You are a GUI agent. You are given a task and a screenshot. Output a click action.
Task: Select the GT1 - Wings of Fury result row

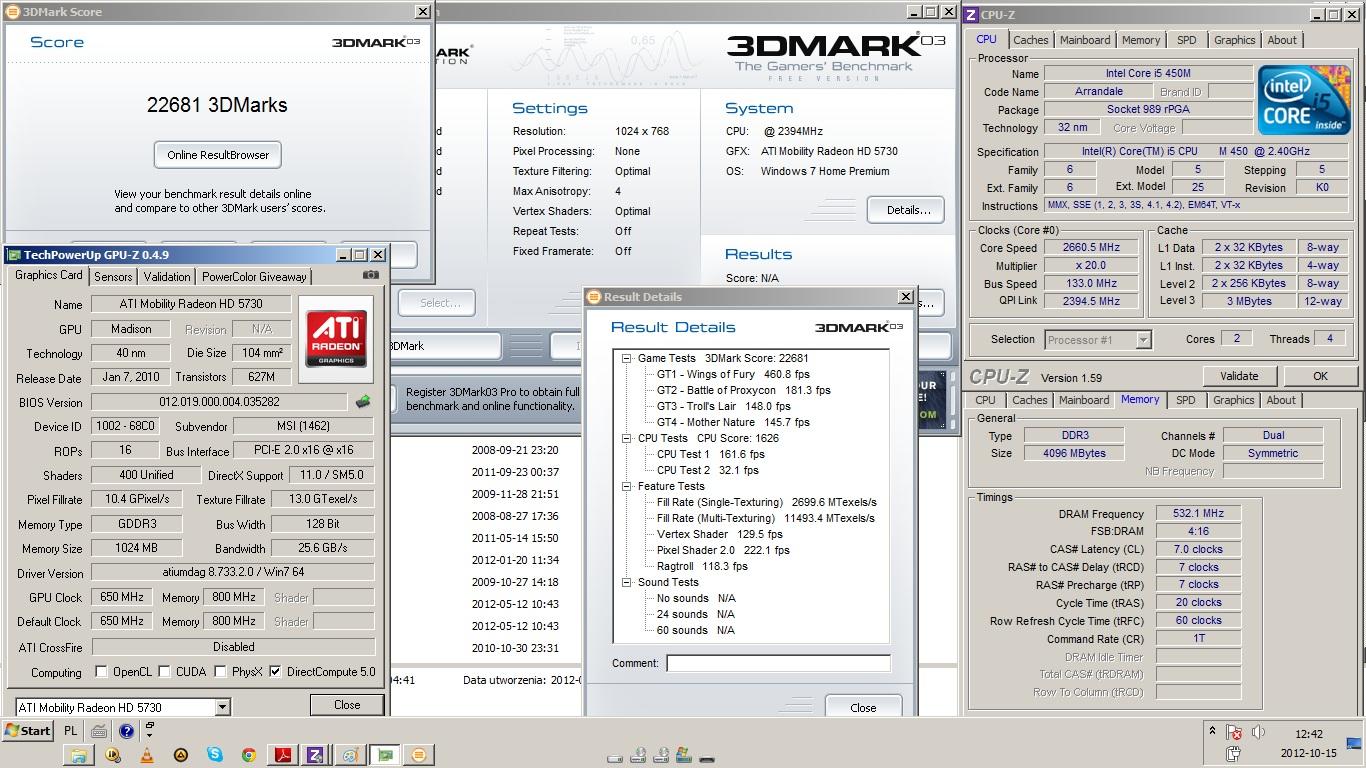[x=733, y=374]
